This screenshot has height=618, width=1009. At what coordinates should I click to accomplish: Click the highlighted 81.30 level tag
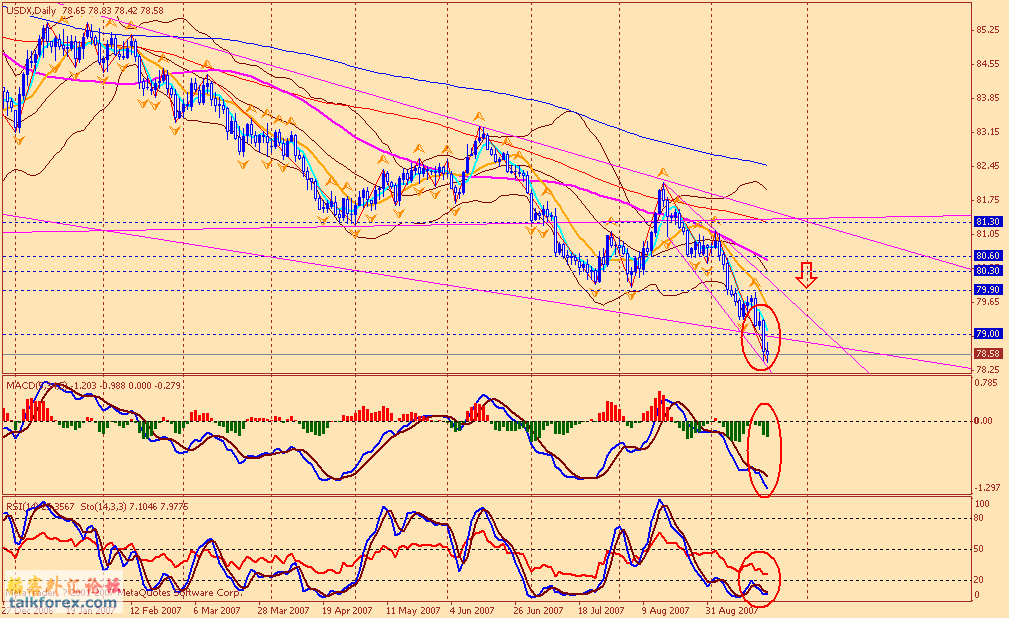988,221
